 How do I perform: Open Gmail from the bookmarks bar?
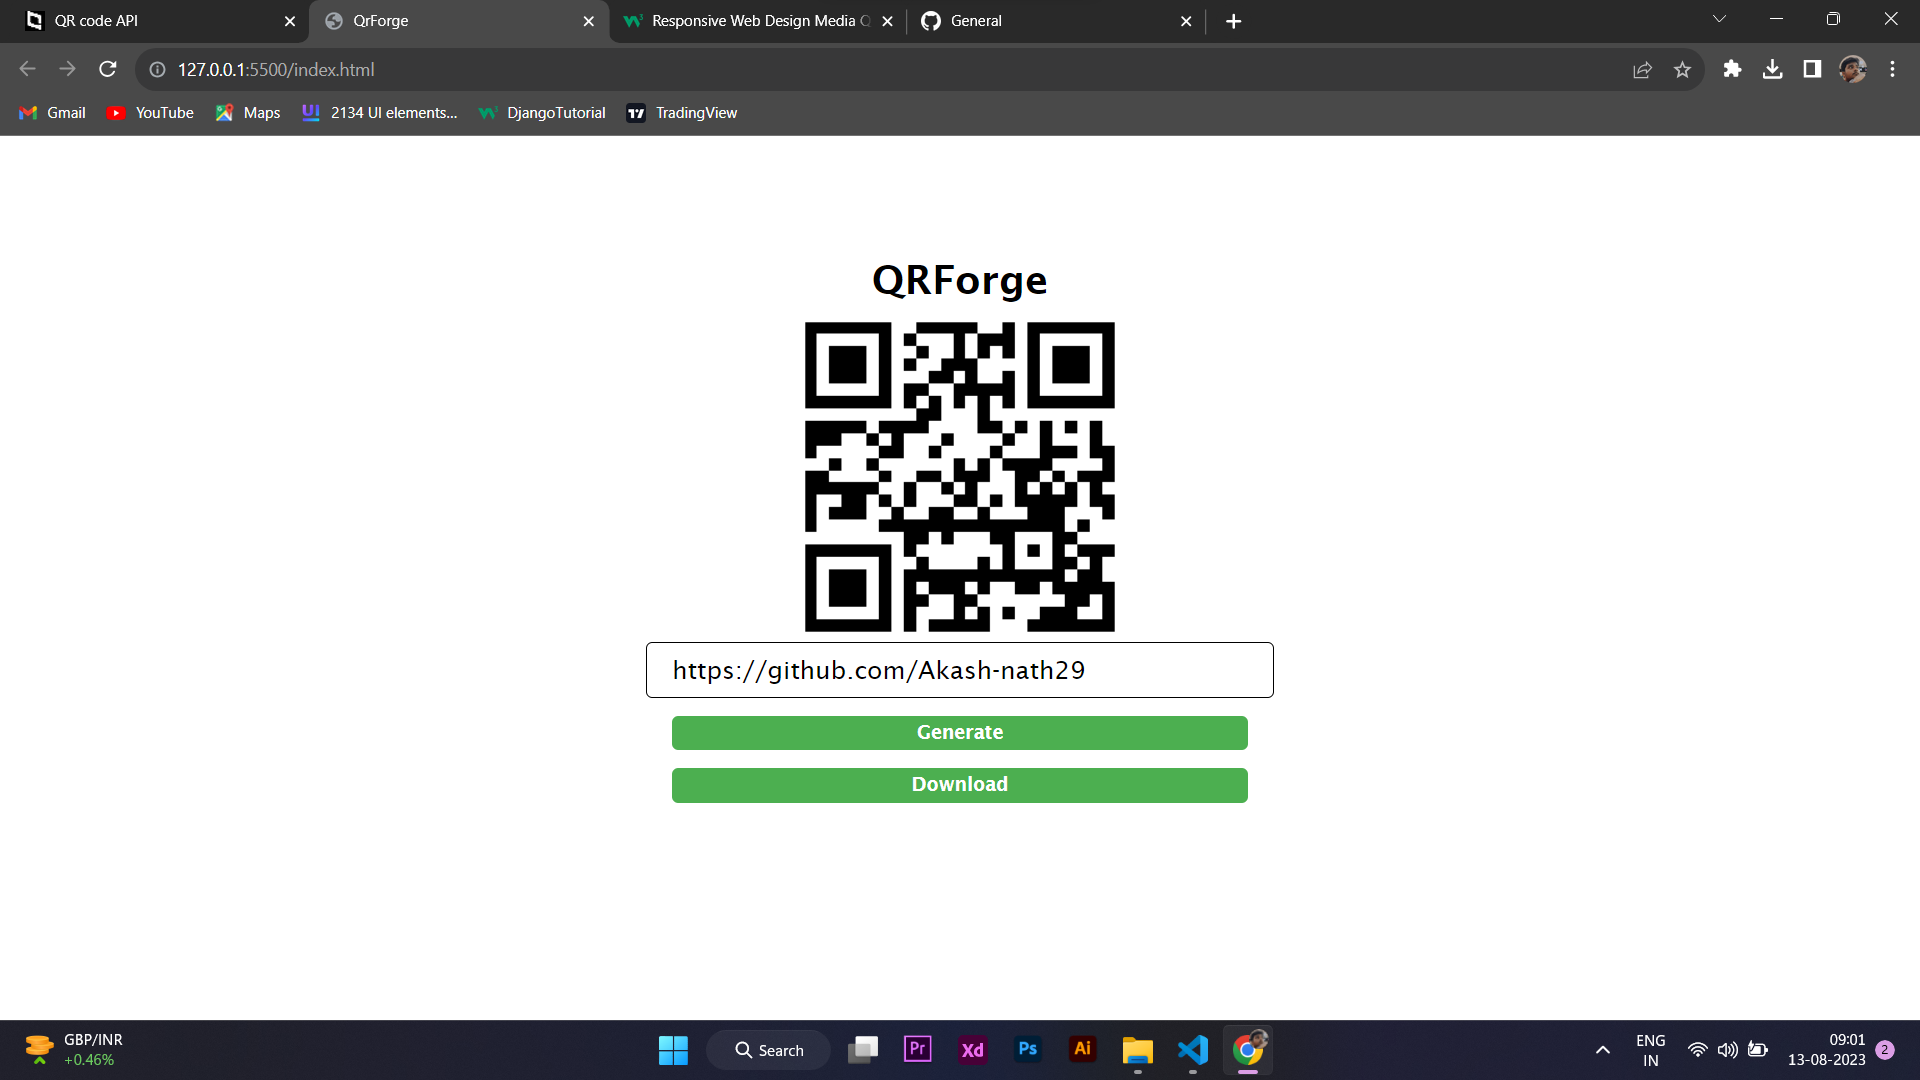[51, 112]
